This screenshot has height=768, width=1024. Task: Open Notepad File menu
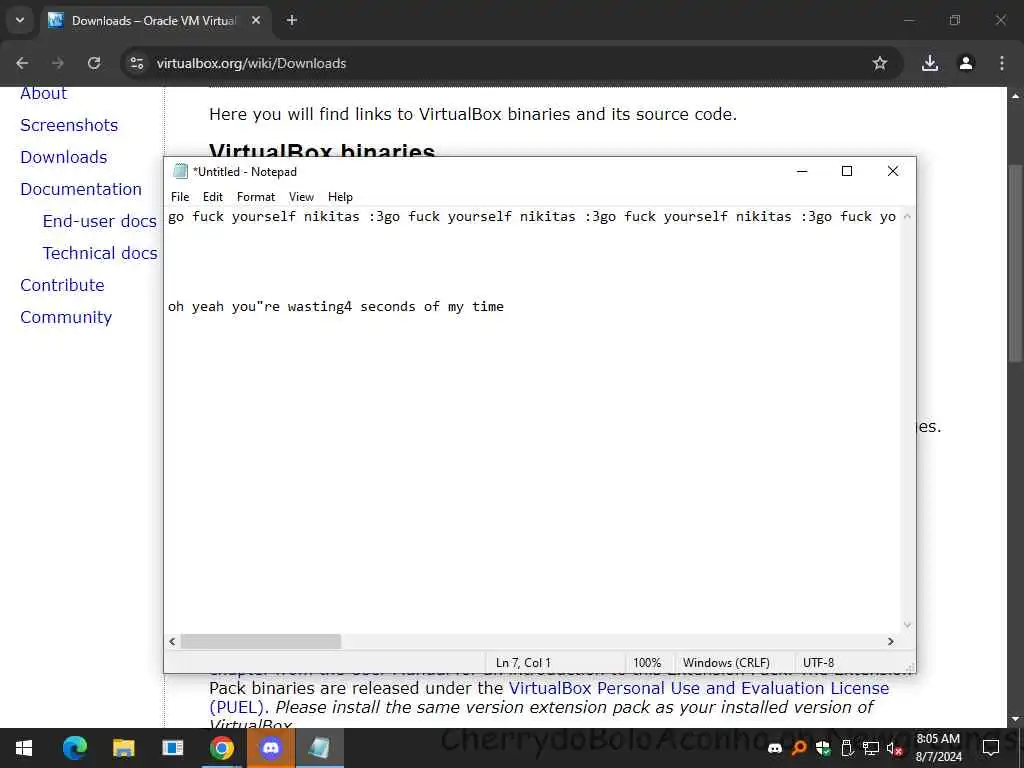pyautogui.click(x=180, y=197)
